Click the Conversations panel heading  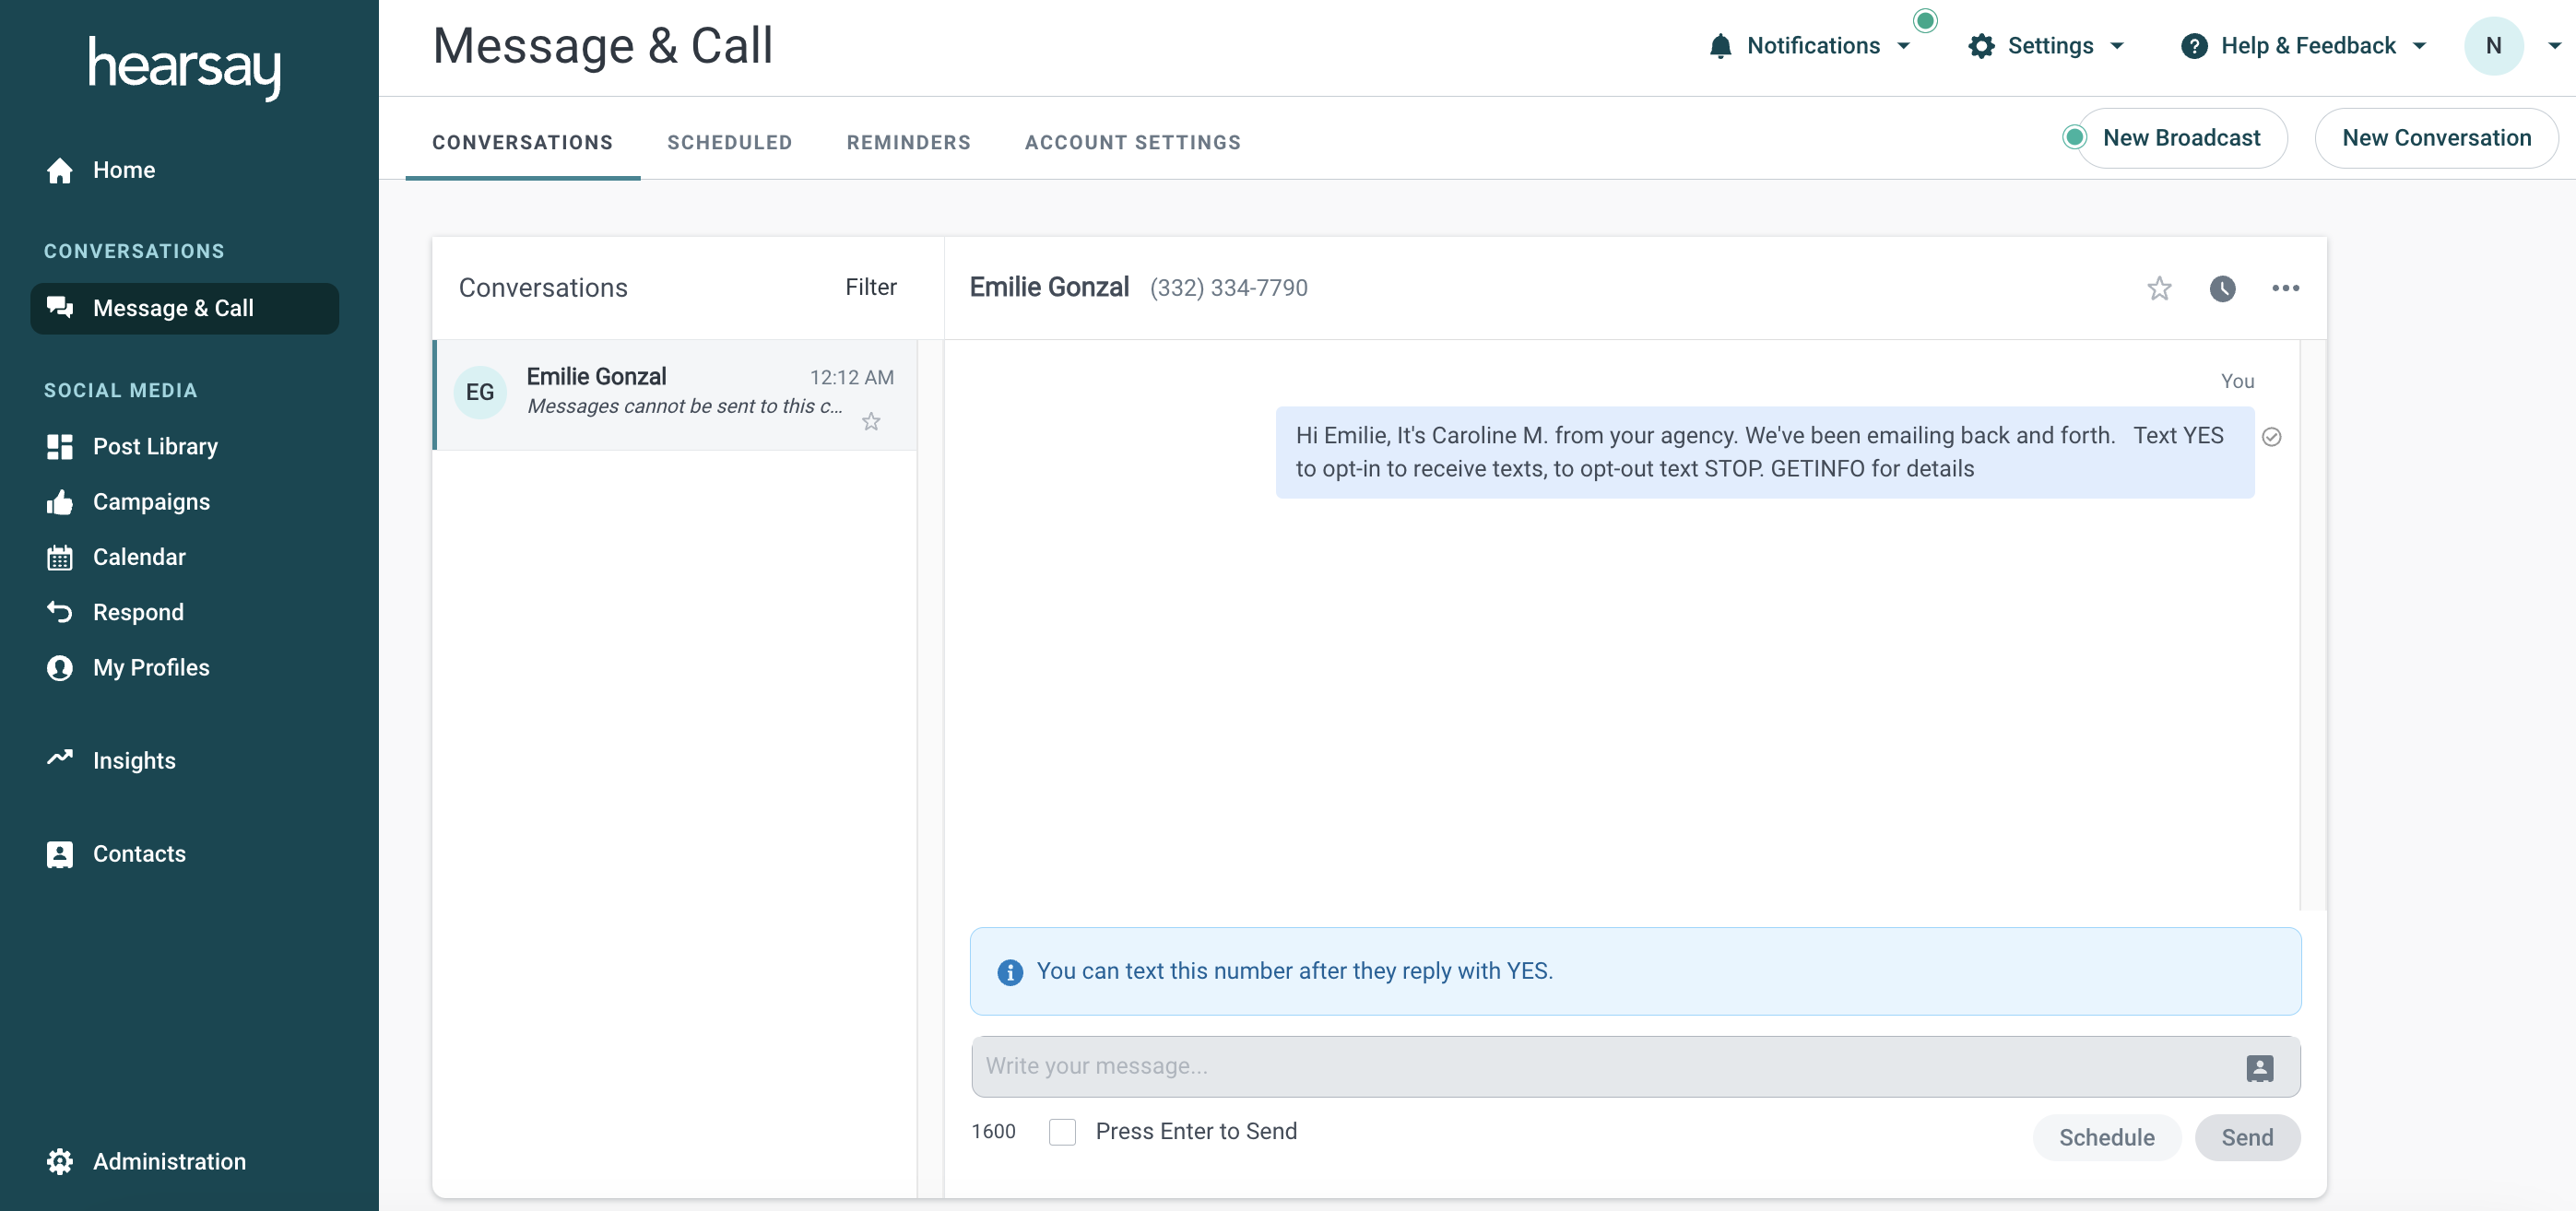543,288
